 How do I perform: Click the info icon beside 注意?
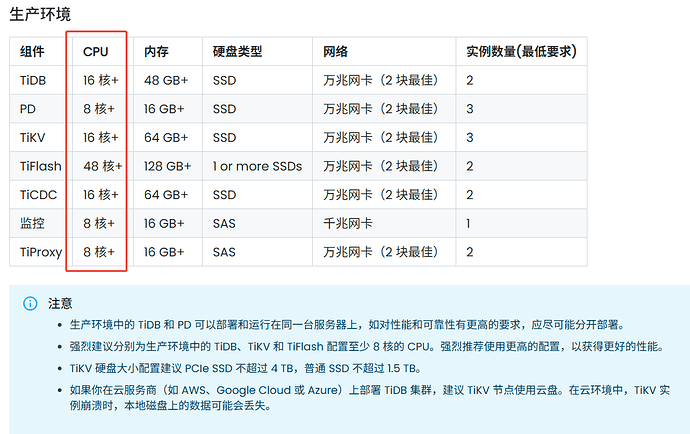(x=30, y=303)
